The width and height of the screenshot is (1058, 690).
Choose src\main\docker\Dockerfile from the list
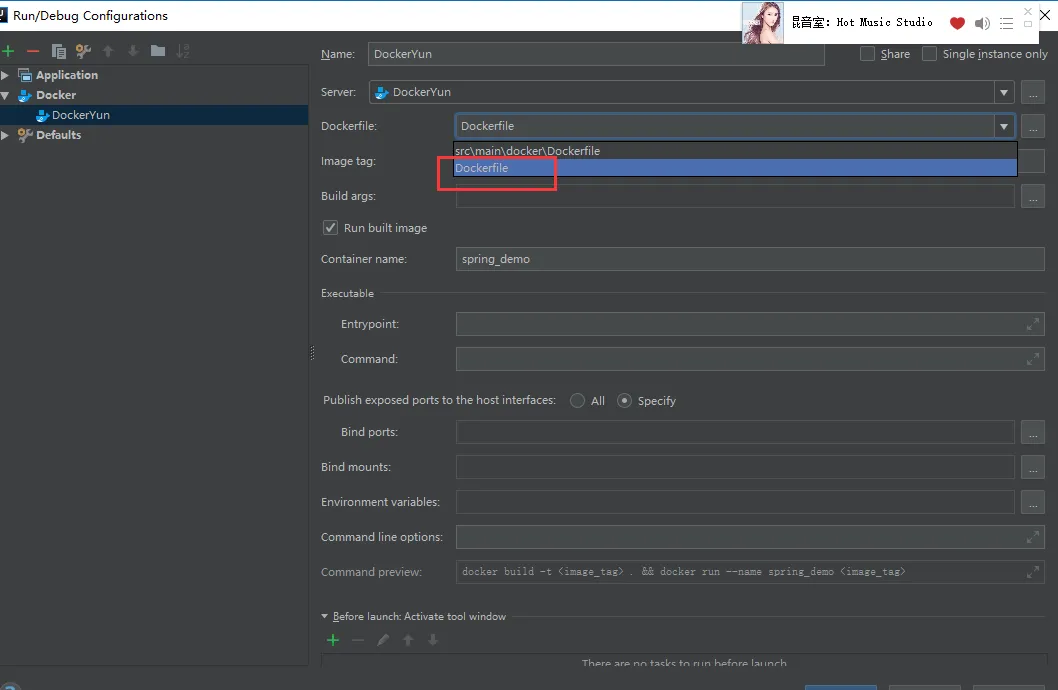pos(528,151)
